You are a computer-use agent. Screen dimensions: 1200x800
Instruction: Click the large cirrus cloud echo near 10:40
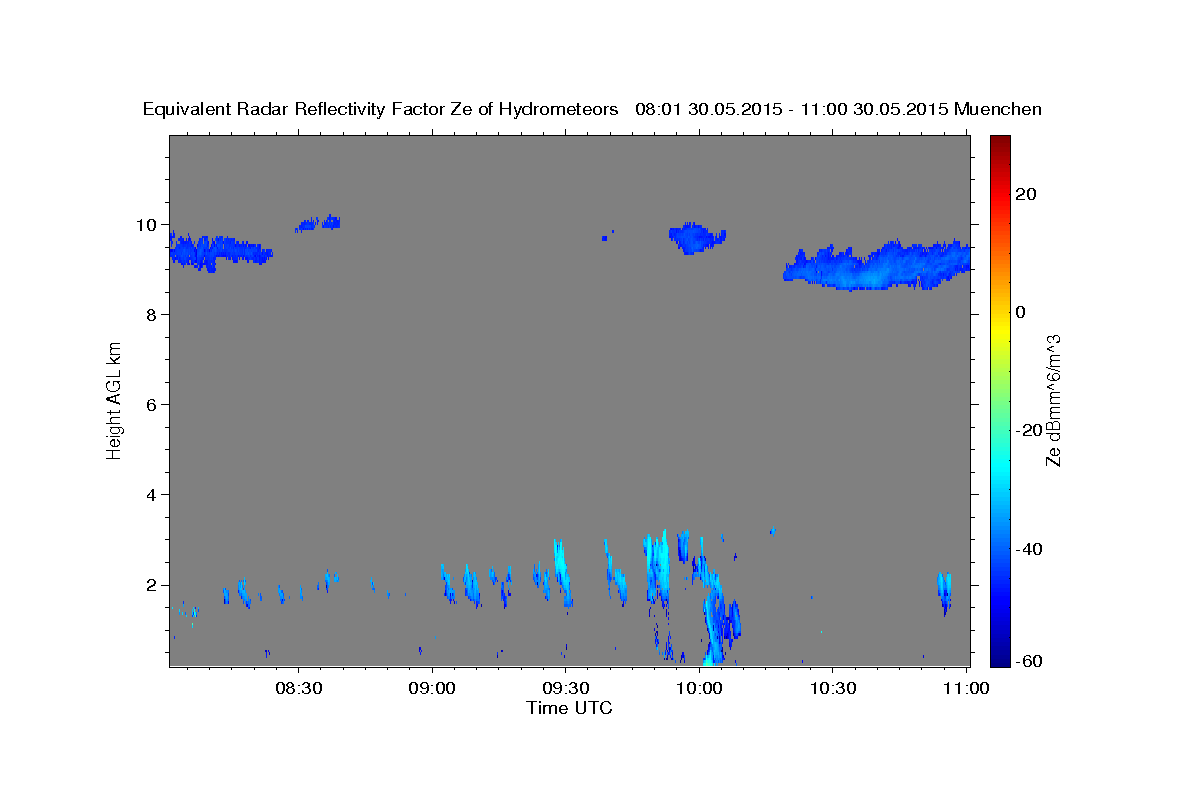[877, 266]
